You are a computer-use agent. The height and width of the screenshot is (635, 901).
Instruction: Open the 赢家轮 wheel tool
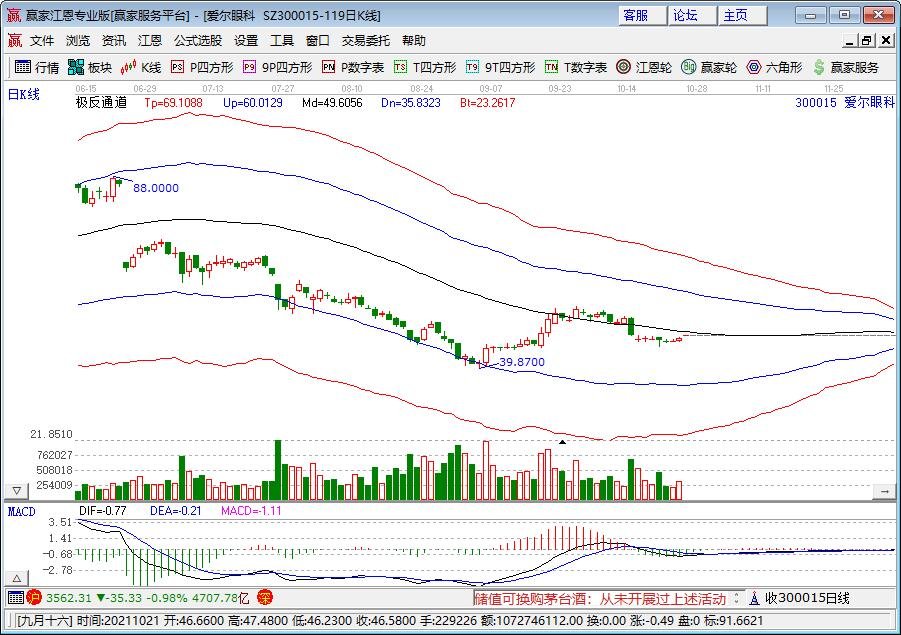click(709, 67)
